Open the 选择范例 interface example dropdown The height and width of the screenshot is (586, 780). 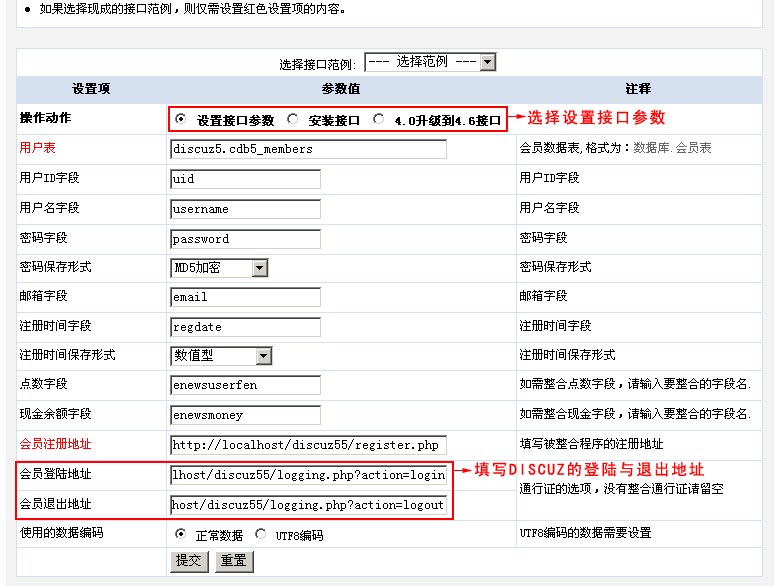430,62
